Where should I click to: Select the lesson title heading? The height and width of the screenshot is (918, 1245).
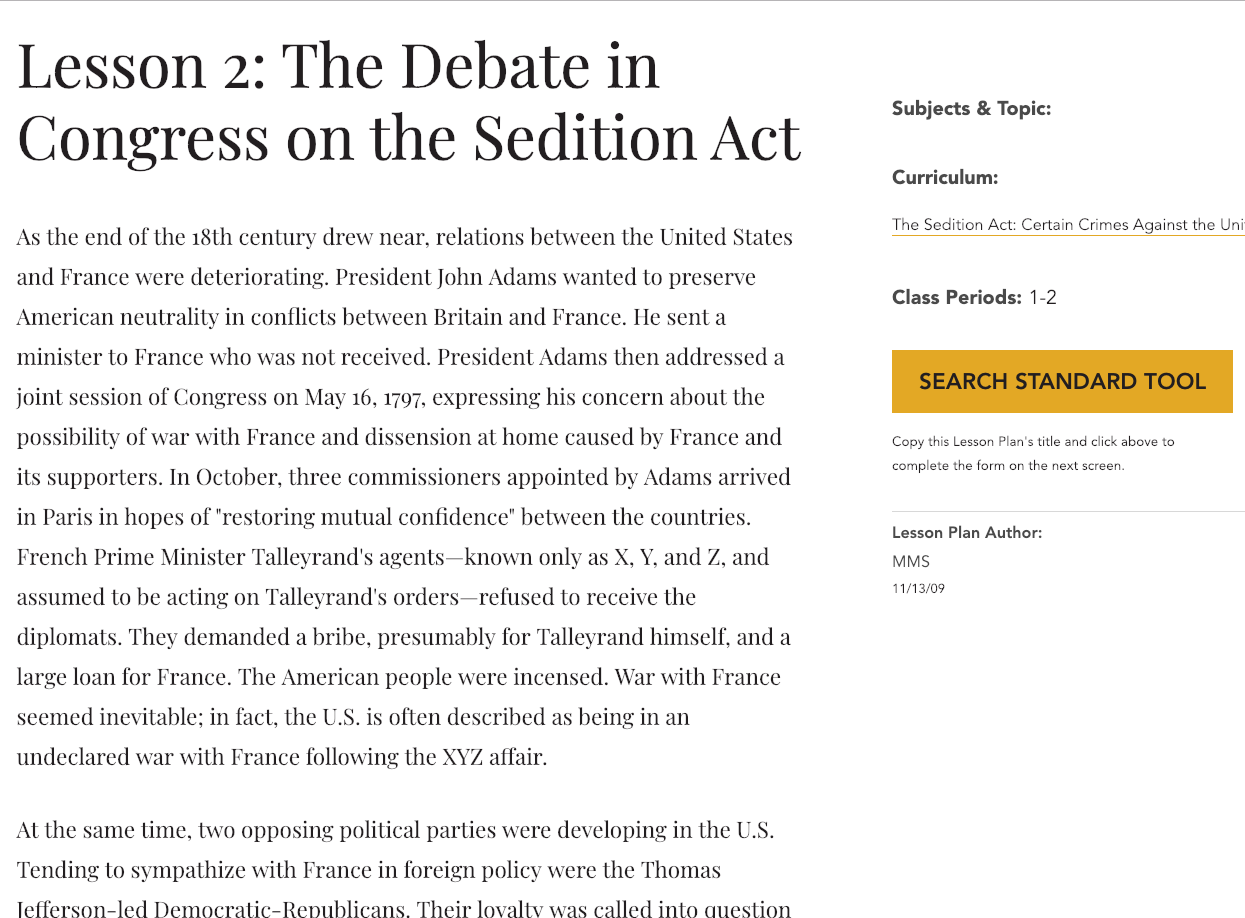click(x=408, y=100)
